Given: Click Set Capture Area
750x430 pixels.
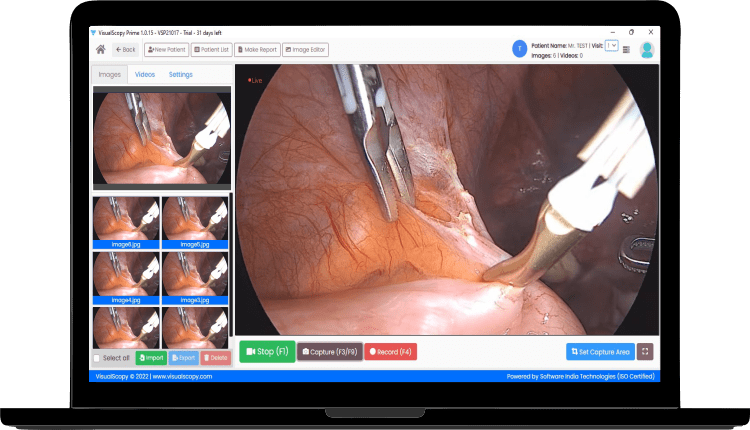Looking at the screenshot, I should (600, 352).
